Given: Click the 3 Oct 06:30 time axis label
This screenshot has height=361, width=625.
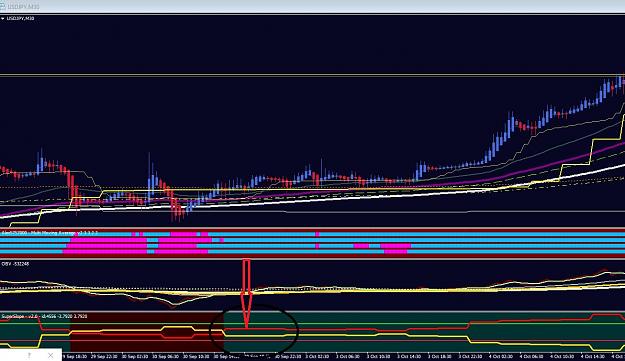Looking at the screenshot, I should click(348, 356).
